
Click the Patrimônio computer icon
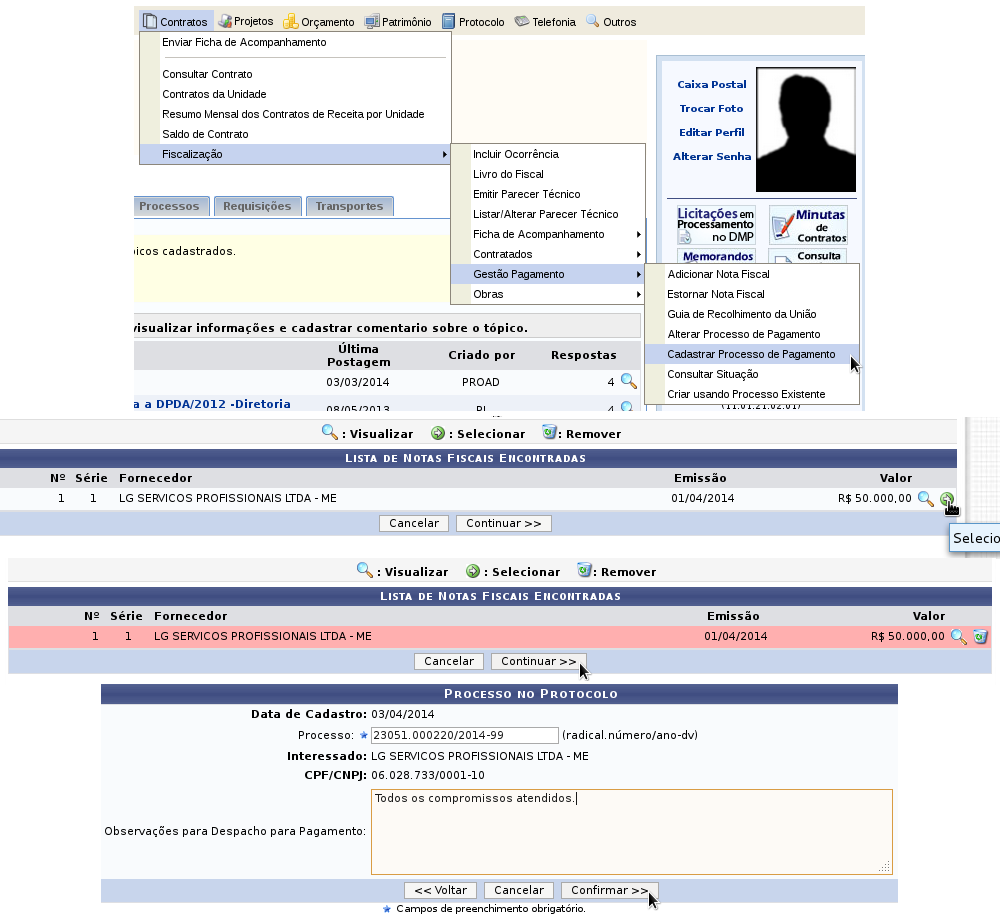point(372,22)
